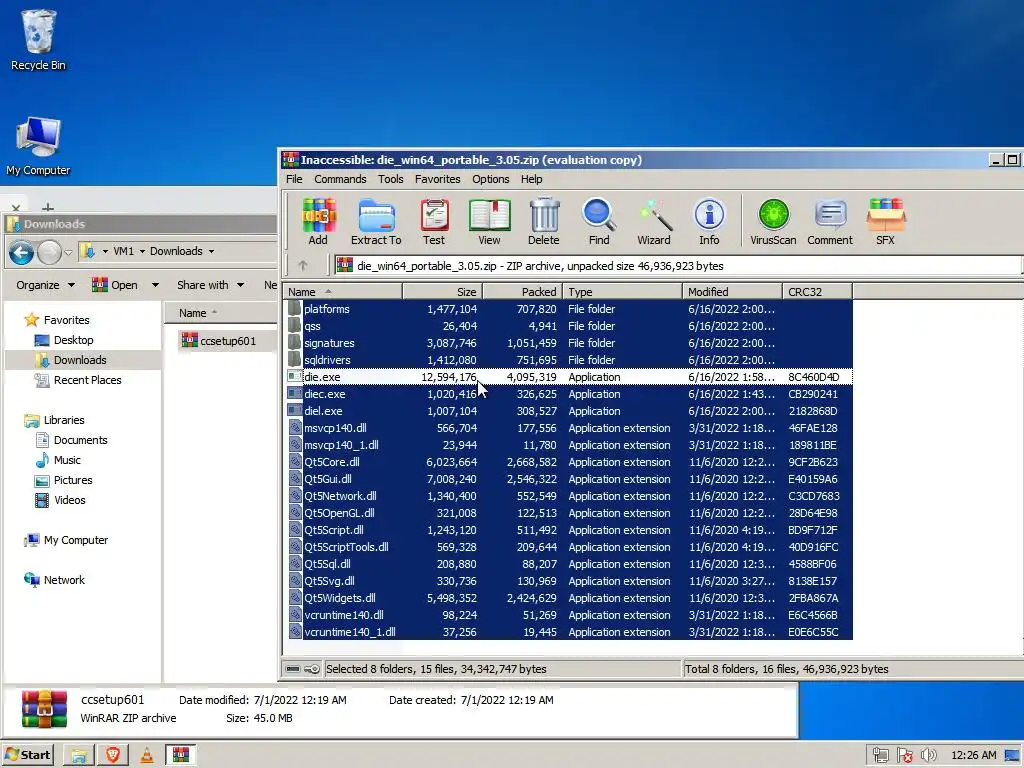This screenshot has width=1024, height=768.
Task: Select Network in the navigation pane
Action: pos(64,580)
